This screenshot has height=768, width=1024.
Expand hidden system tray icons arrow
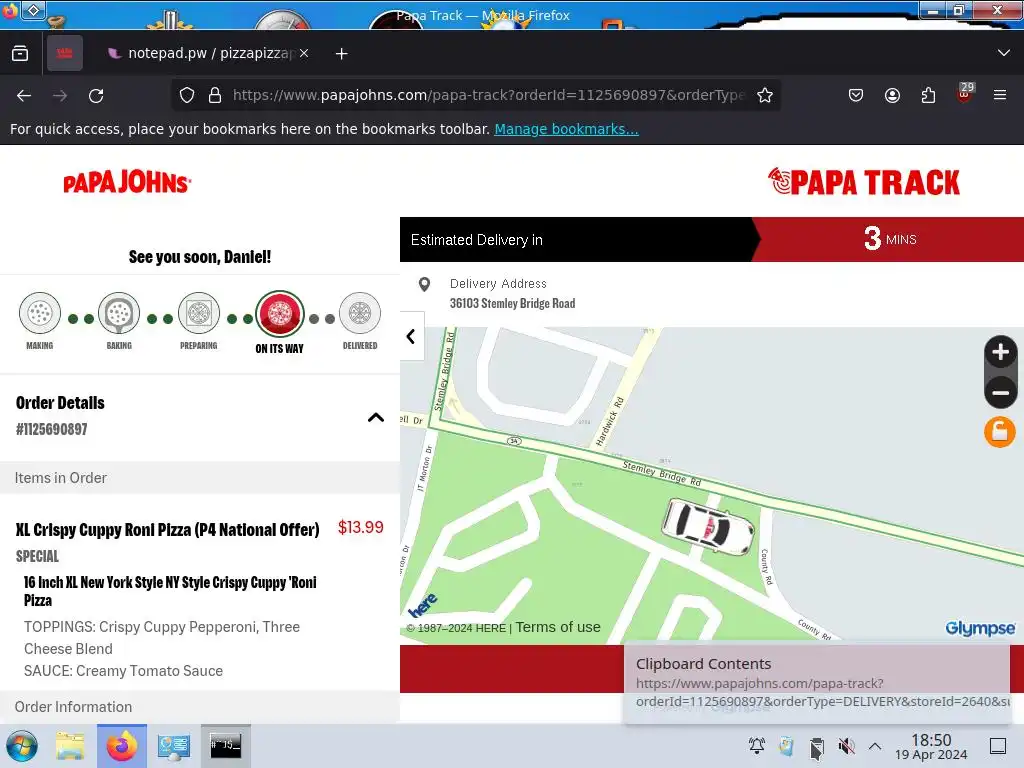coord(875,746)
